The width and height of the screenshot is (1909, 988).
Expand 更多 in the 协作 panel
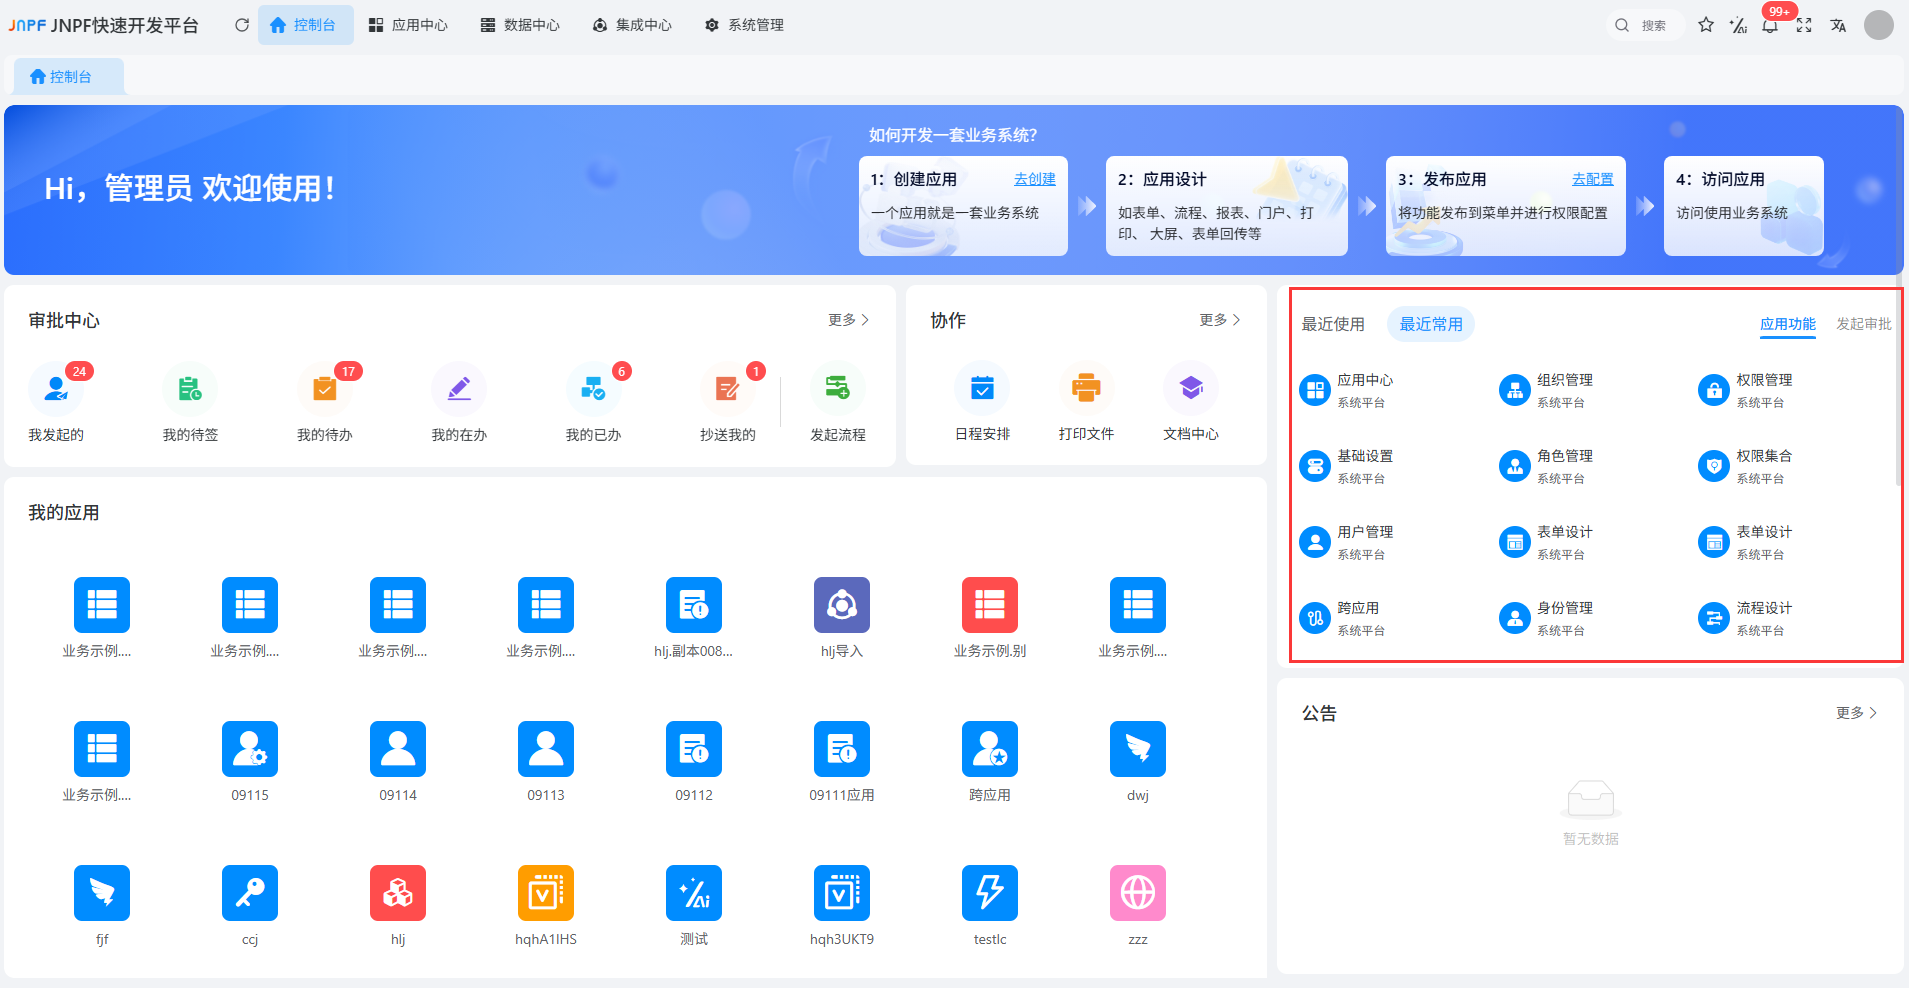pyautogui.click(x=1219, y=320)
